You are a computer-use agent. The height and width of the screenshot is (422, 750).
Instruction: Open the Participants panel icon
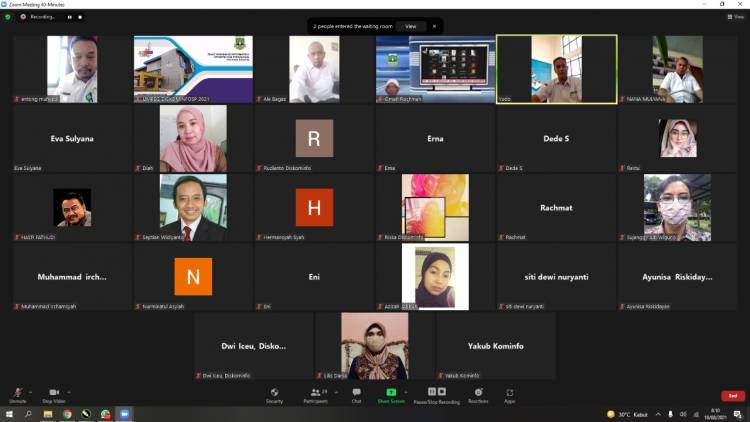315,392
